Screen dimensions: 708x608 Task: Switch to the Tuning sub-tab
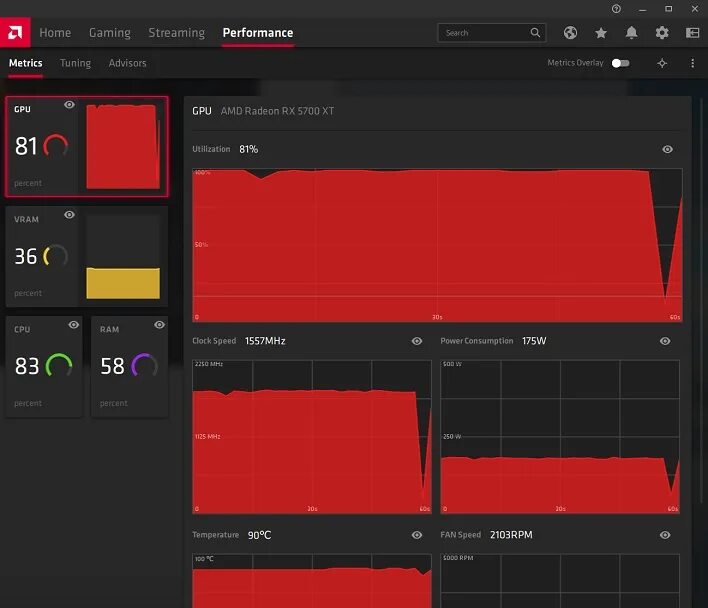(x=75, y=63)
